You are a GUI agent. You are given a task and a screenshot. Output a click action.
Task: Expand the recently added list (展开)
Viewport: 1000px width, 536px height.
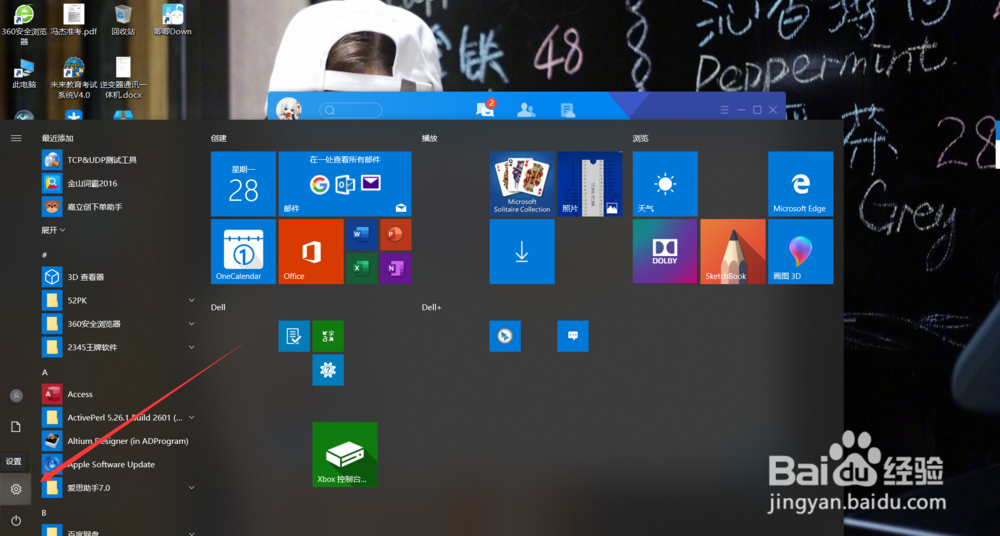[x=54, y=230]
